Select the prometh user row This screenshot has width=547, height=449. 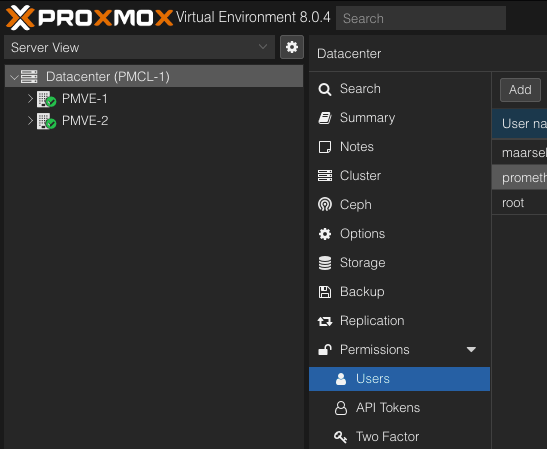tap(520, 178)
